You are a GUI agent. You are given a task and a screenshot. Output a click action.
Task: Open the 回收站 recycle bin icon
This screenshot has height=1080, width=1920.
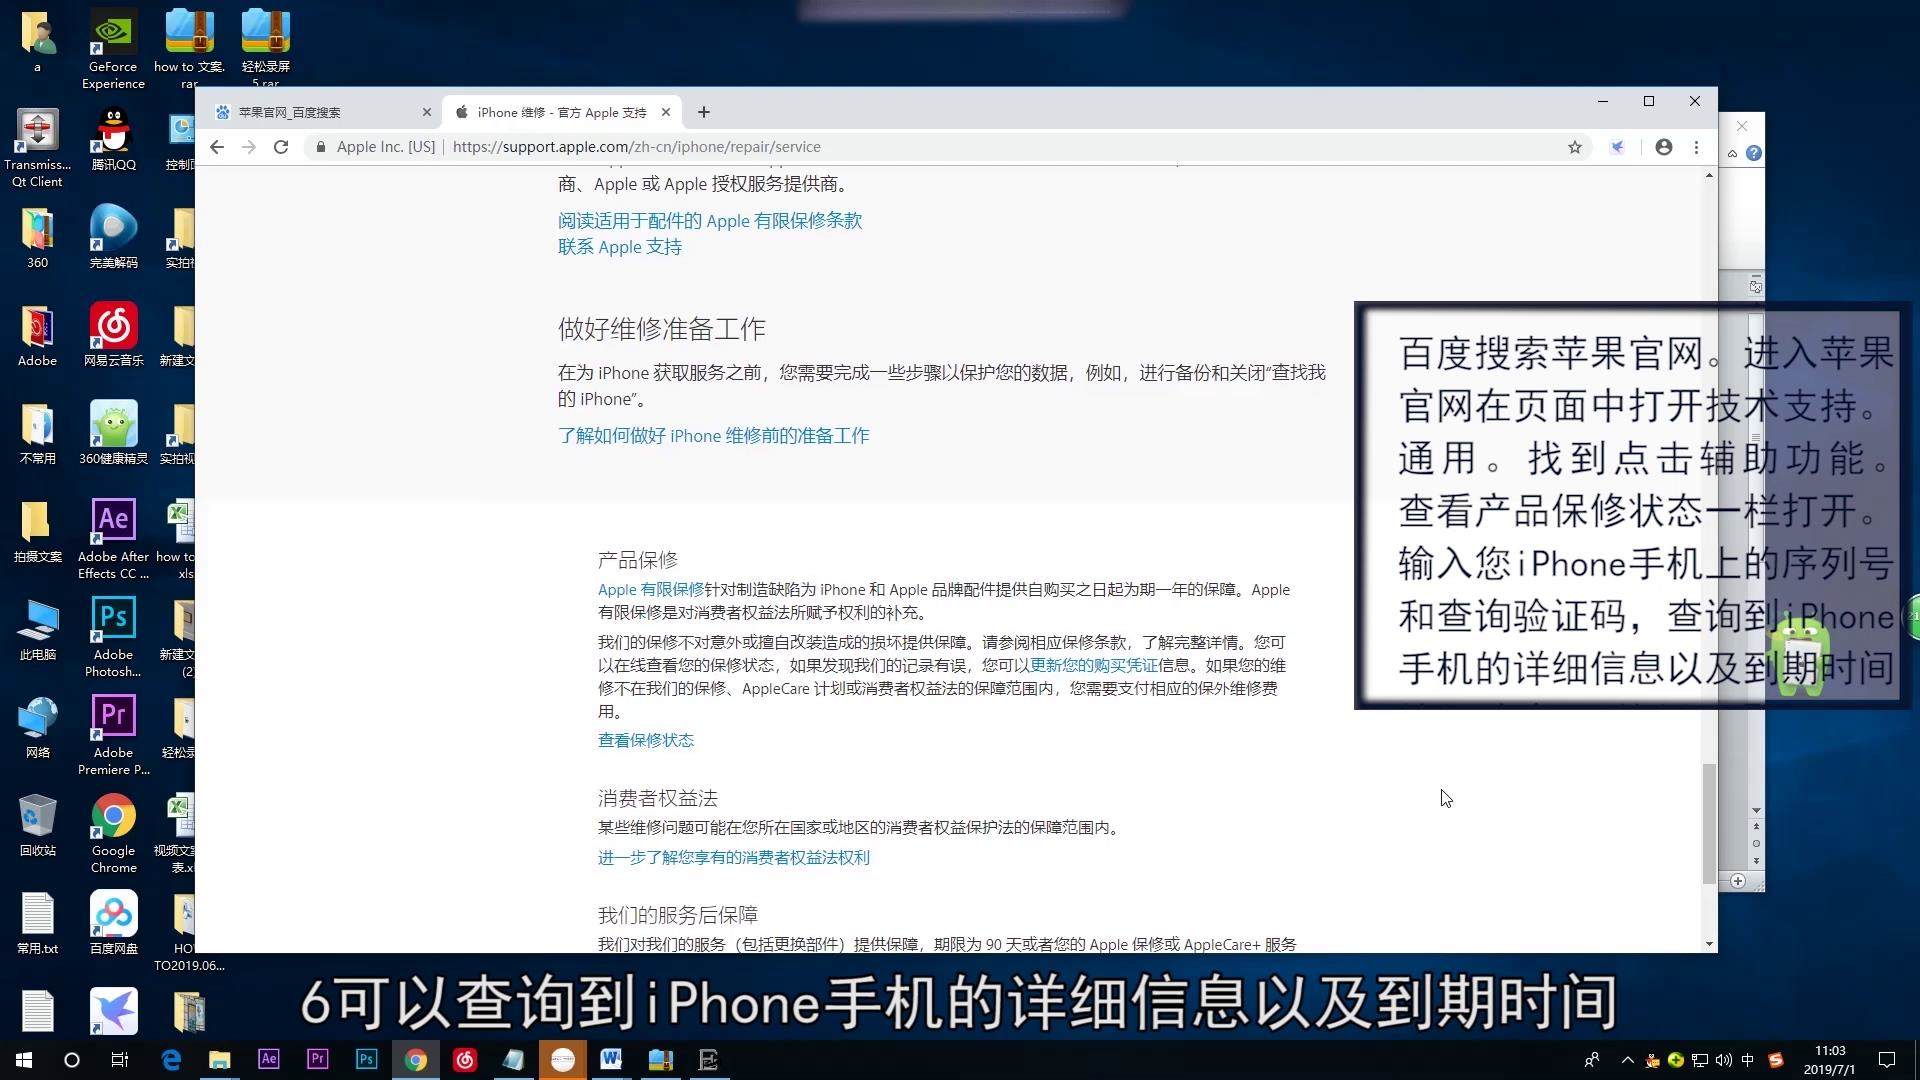click(38, 824)
